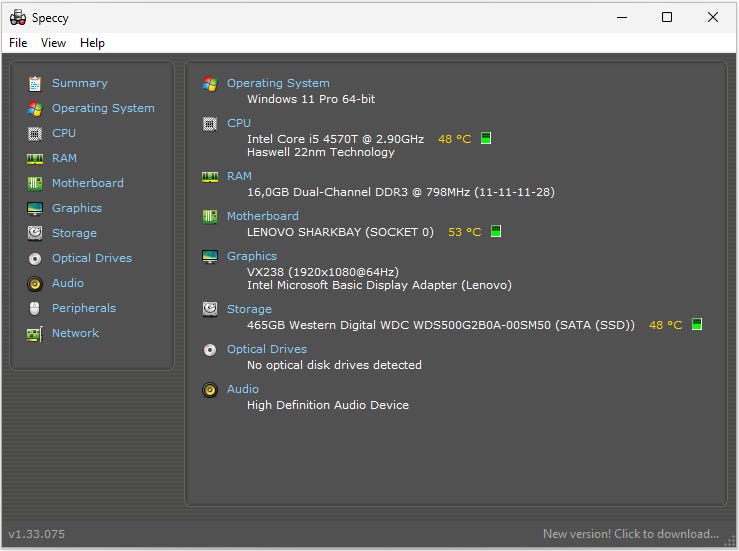Click the Summary clipboard icon in sidebar
Viewport: 739px width, 551px height.
[x=35, y=83]
